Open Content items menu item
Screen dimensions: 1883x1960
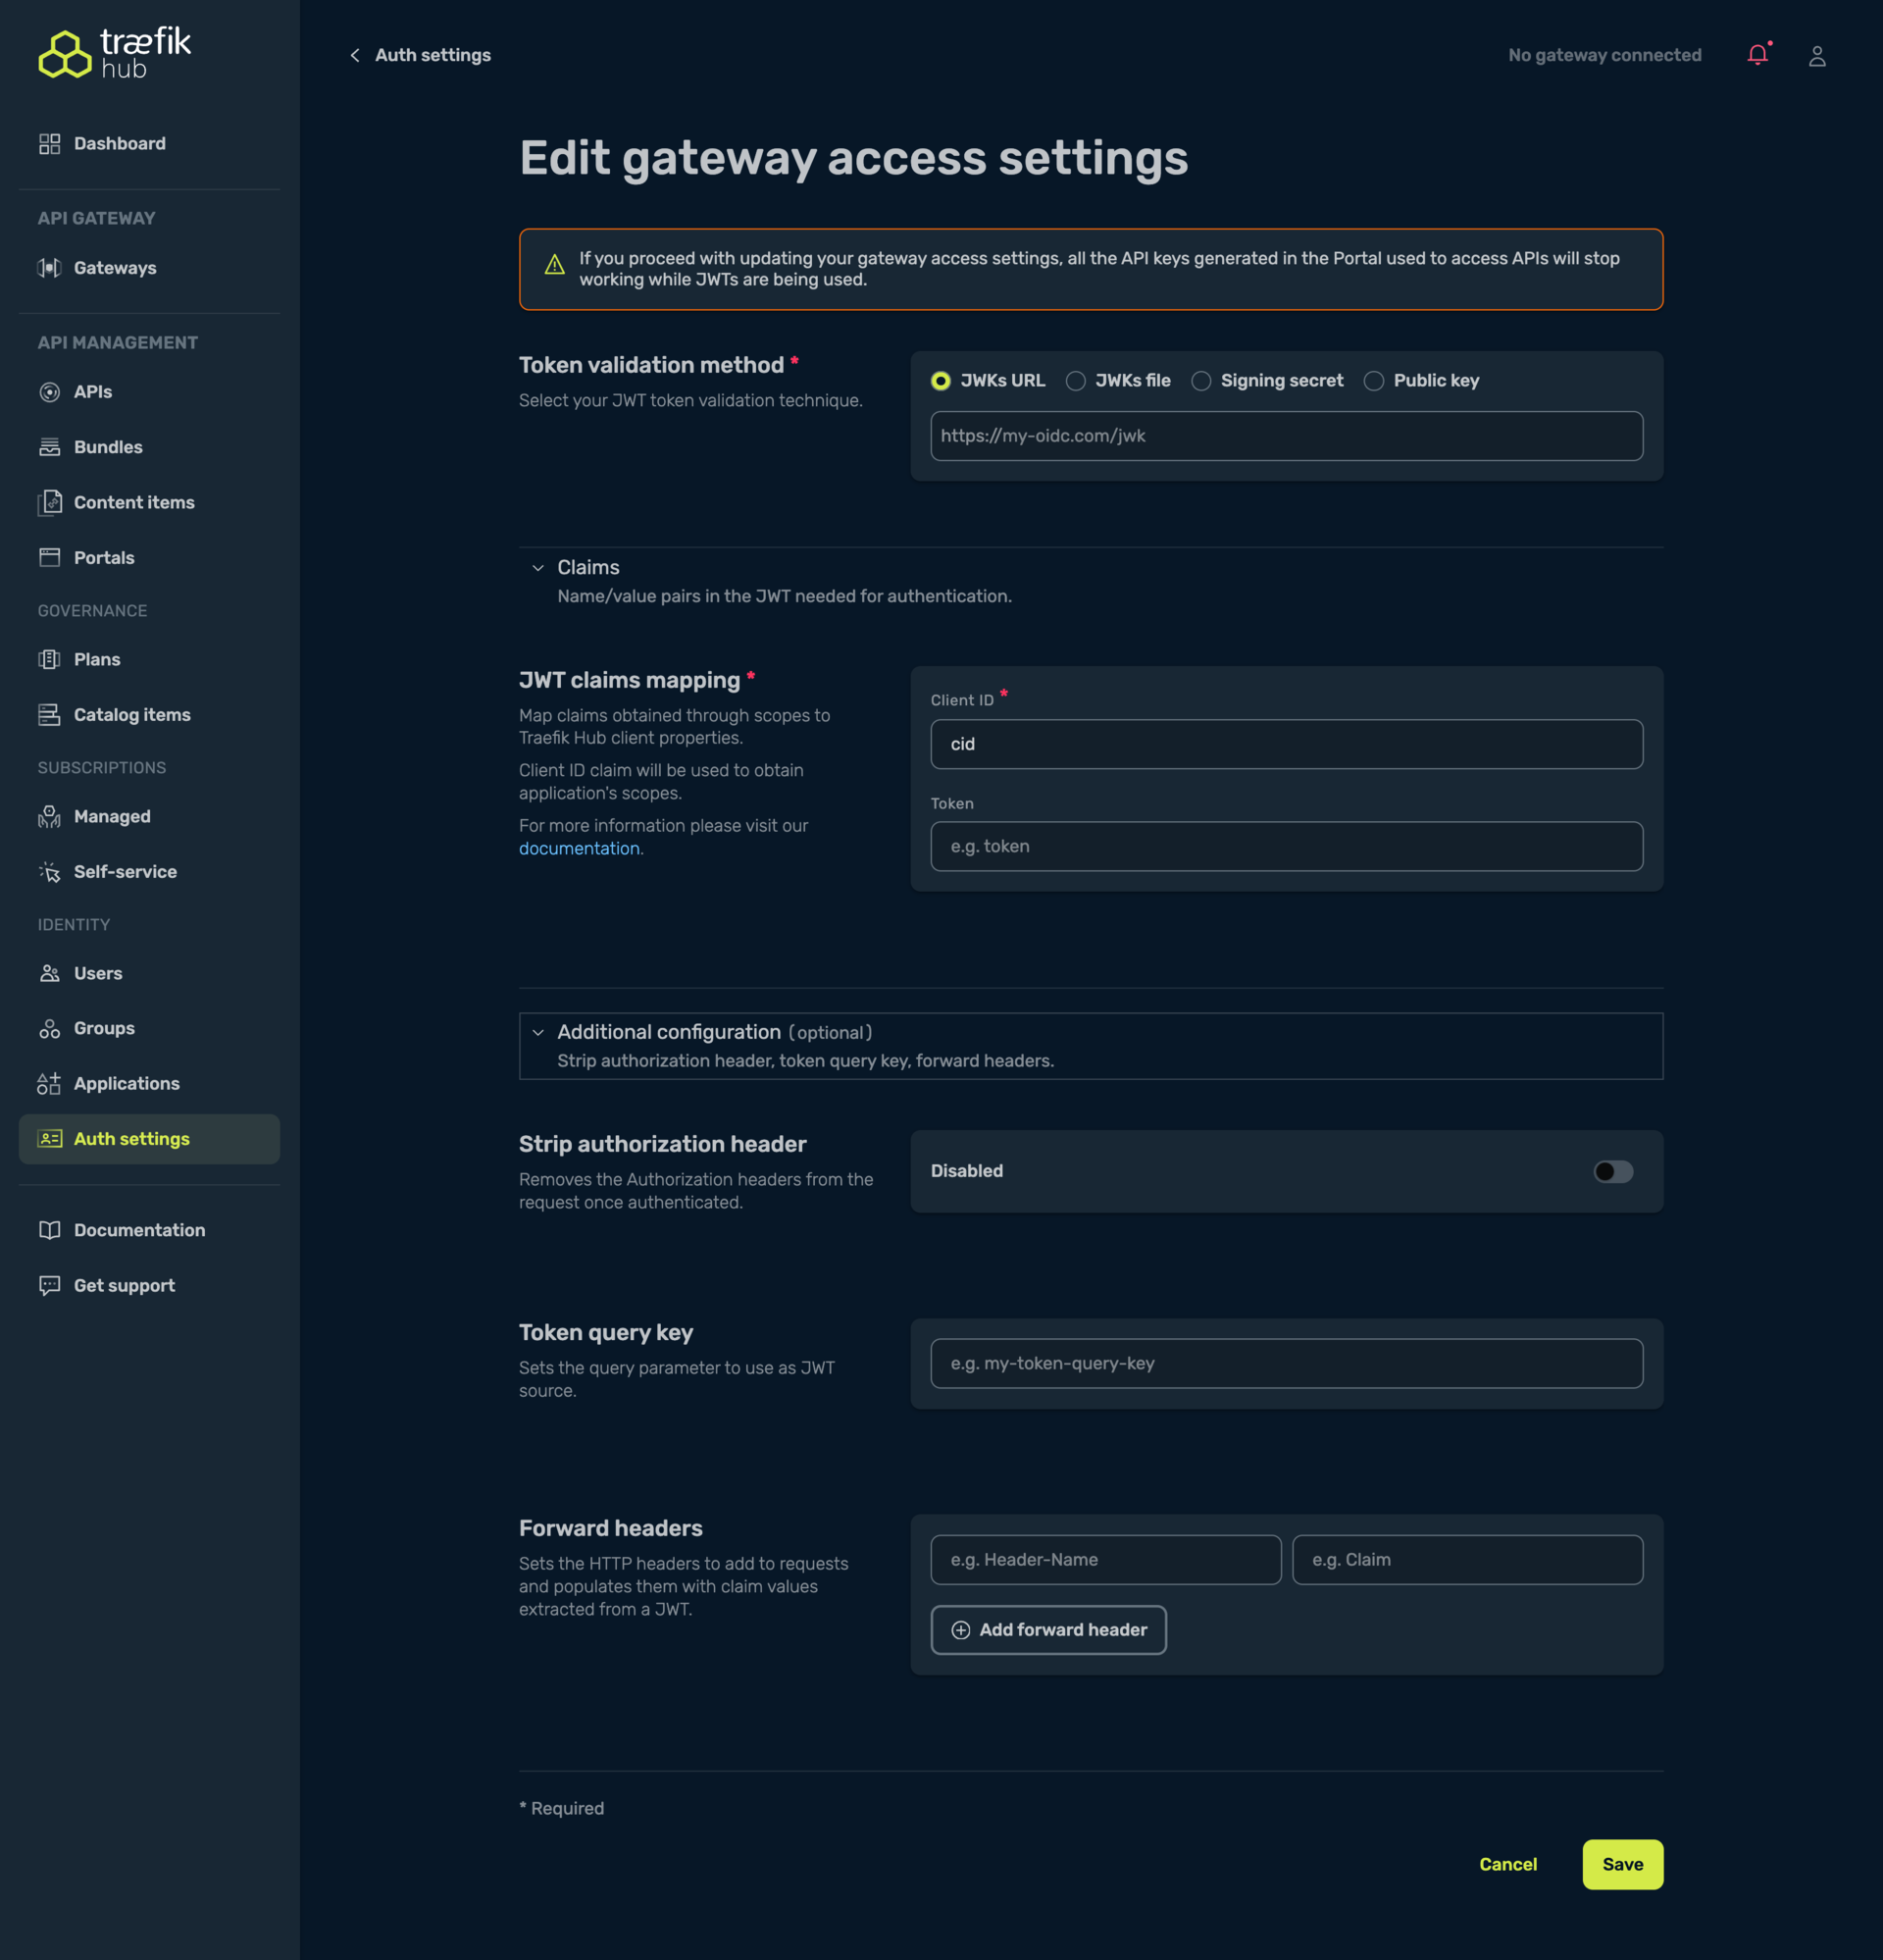tap(149, 503)
